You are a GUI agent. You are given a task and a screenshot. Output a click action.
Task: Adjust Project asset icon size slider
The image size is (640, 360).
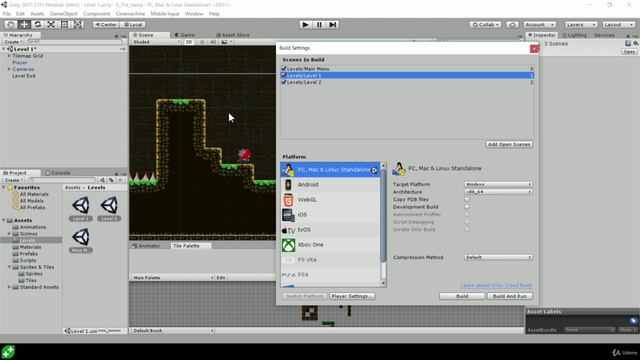pyautogui.click(x=108, y=331)
